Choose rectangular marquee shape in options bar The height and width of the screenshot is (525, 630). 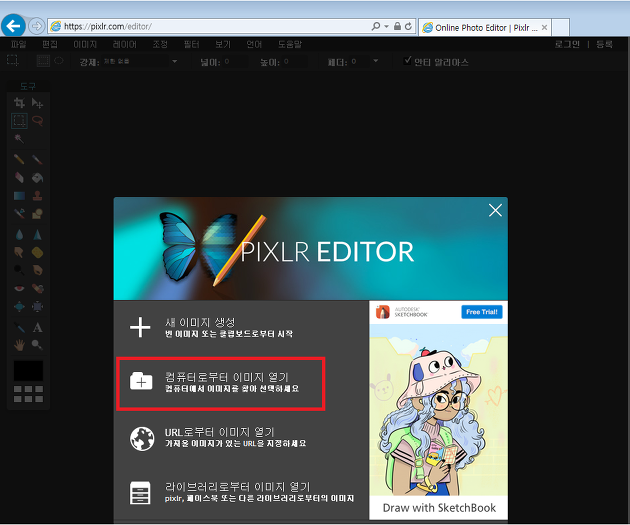coord(43,61)
